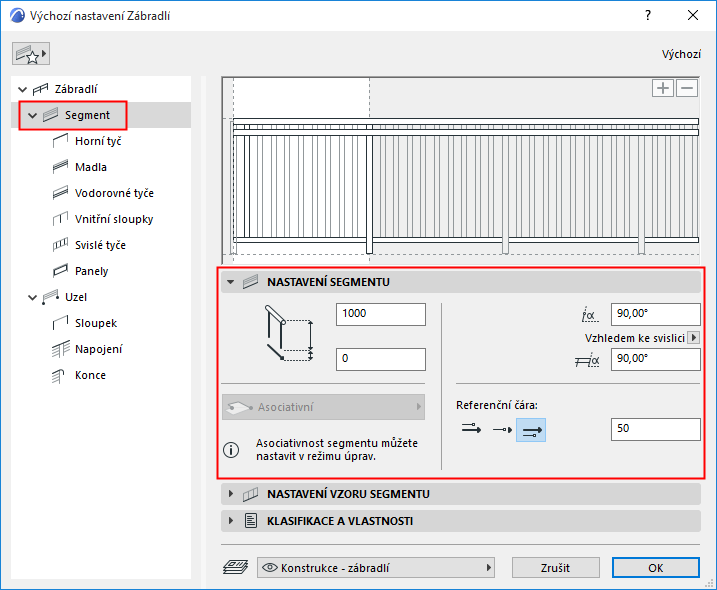The width and height of the screenshot is (717, 590).
Task: Click the Nastavení segmentu panel icon
Action: tap(251, 282)
